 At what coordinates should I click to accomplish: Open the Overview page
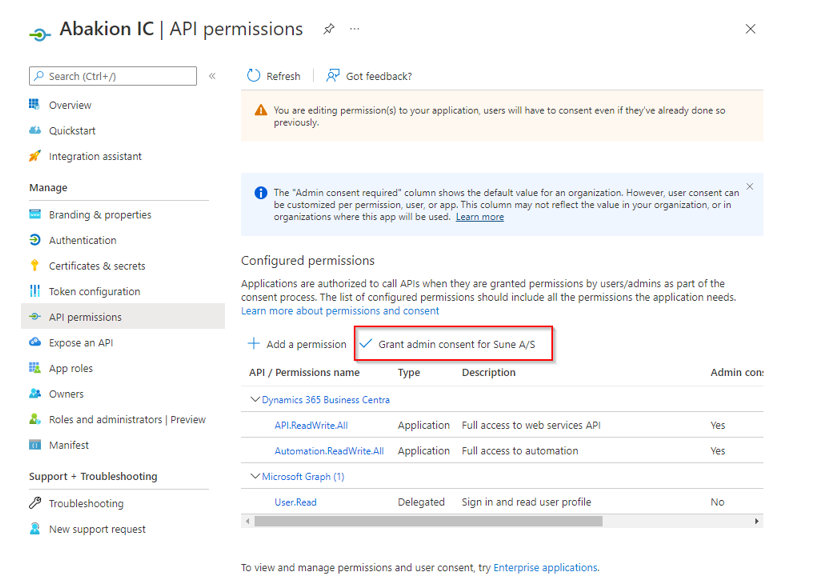pos(70,105)
